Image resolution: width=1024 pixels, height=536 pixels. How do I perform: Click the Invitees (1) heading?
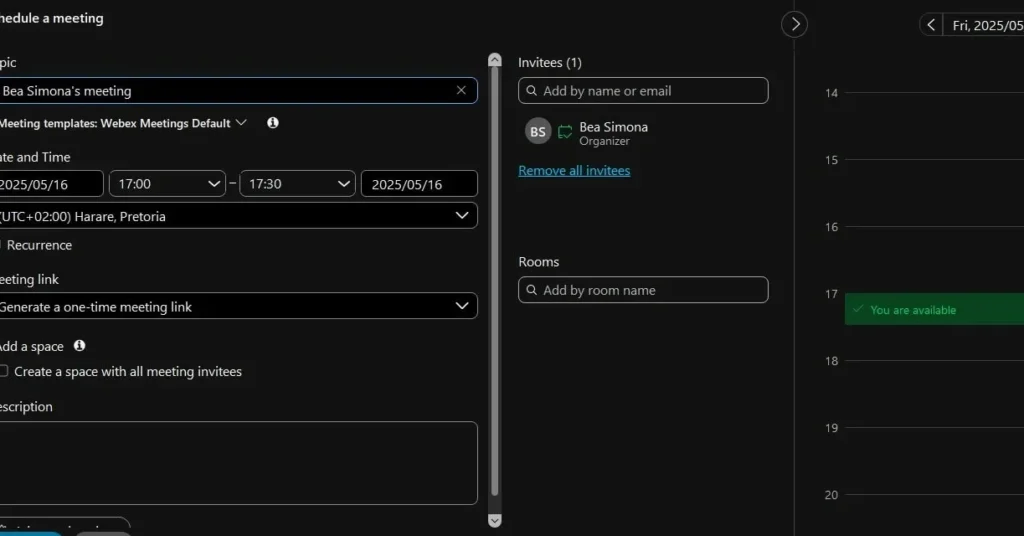coord(550,63)
